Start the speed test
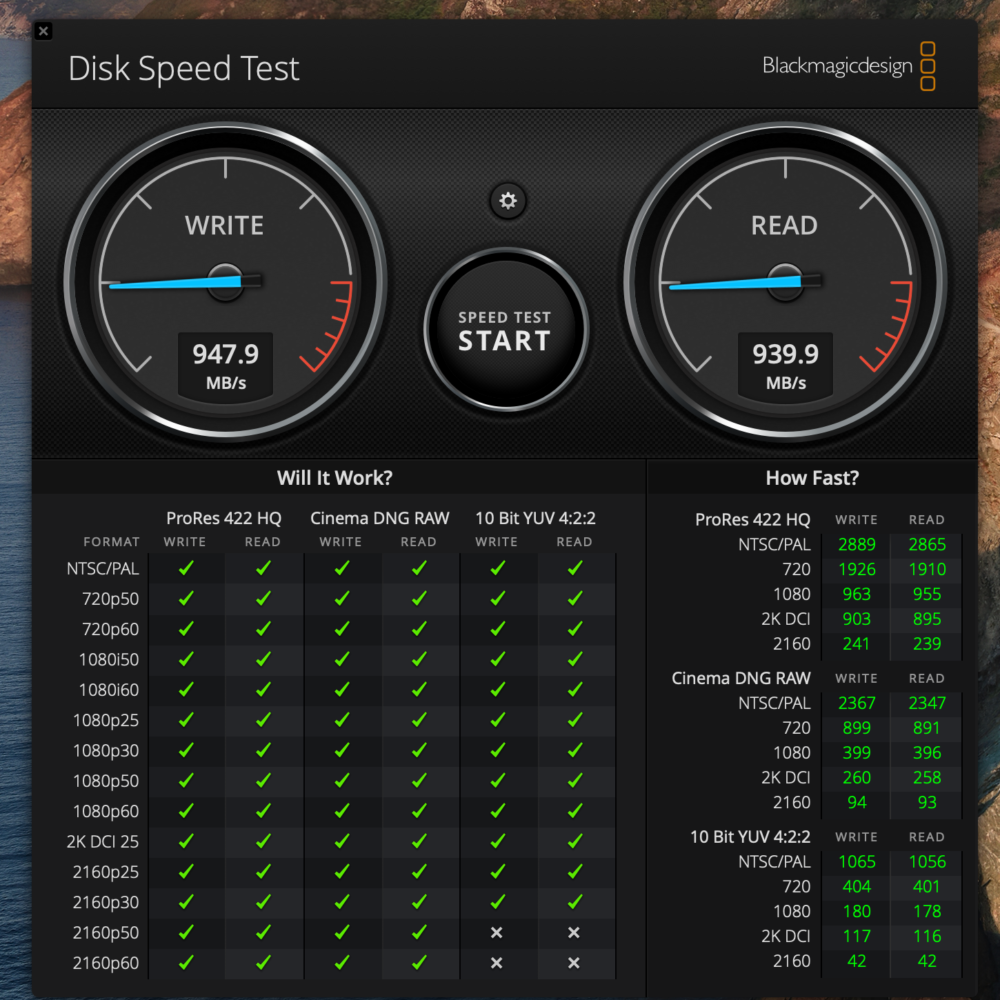Screen dimensions: 1000x1000 coord(506,330)
